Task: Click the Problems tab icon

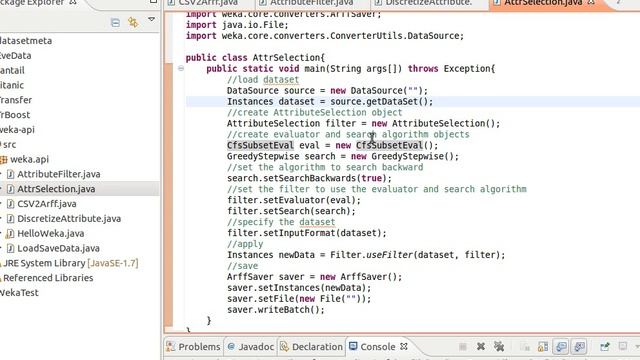Action: pyautogui.click(x=171, y=347)
